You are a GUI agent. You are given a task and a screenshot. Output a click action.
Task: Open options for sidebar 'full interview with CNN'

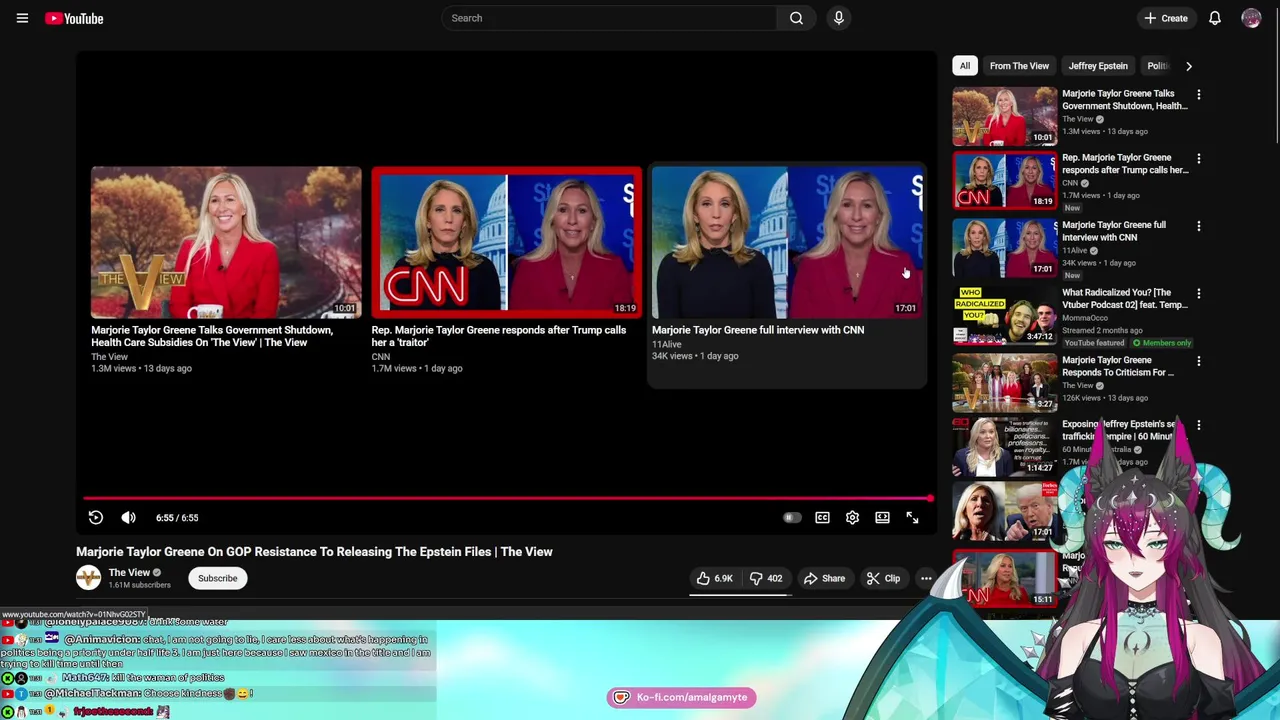1199,226
